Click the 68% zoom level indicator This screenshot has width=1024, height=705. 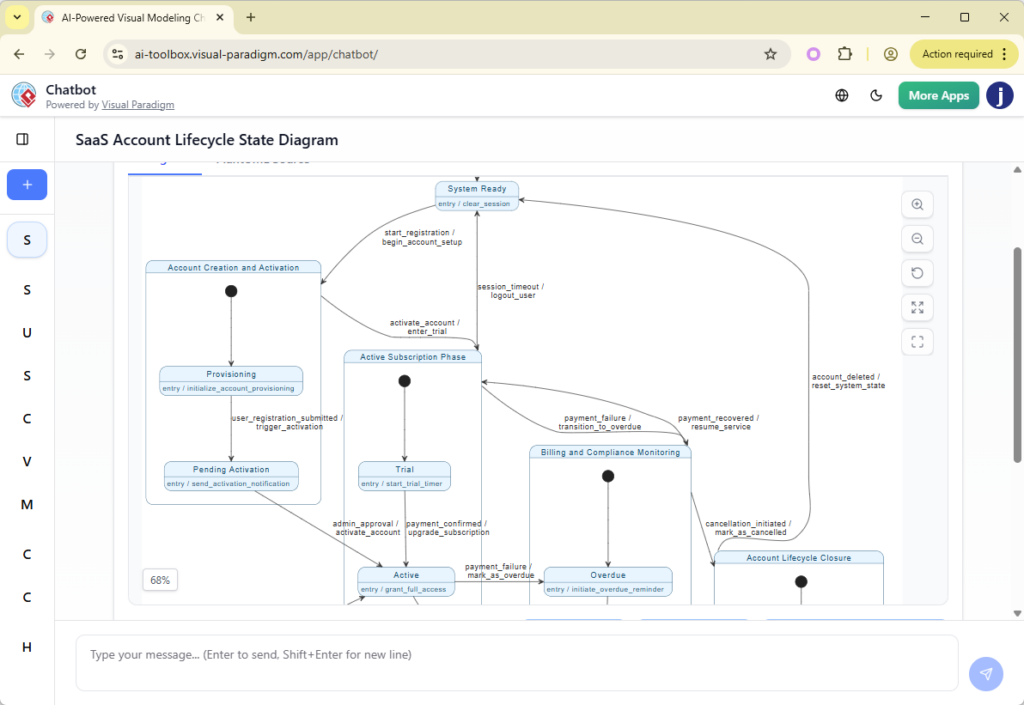coord(160,579)
